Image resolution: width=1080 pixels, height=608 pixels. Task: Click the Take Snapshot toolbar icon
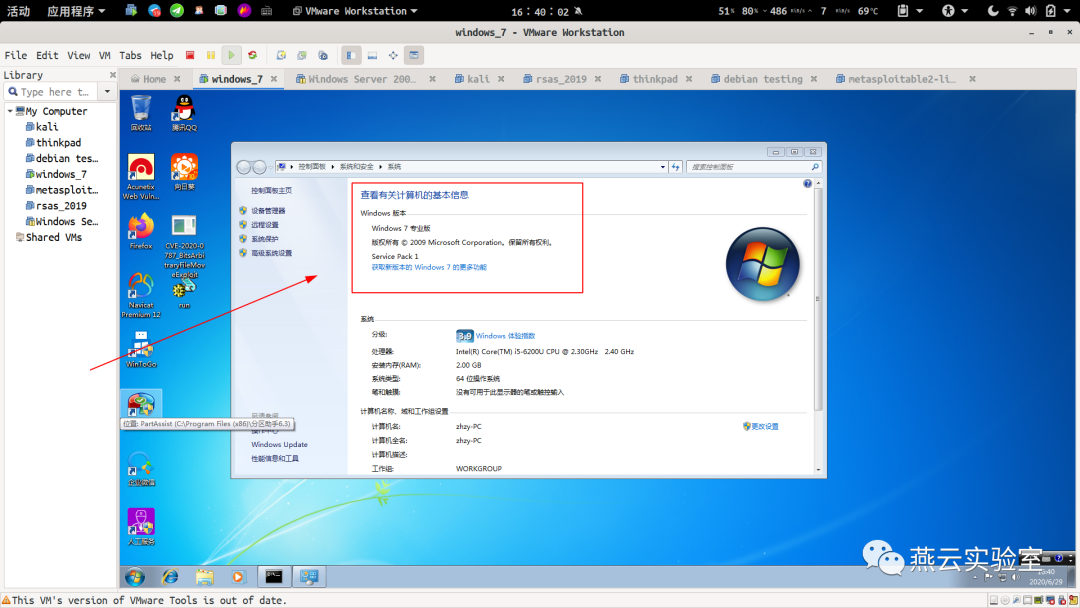(x=281, y=55)
